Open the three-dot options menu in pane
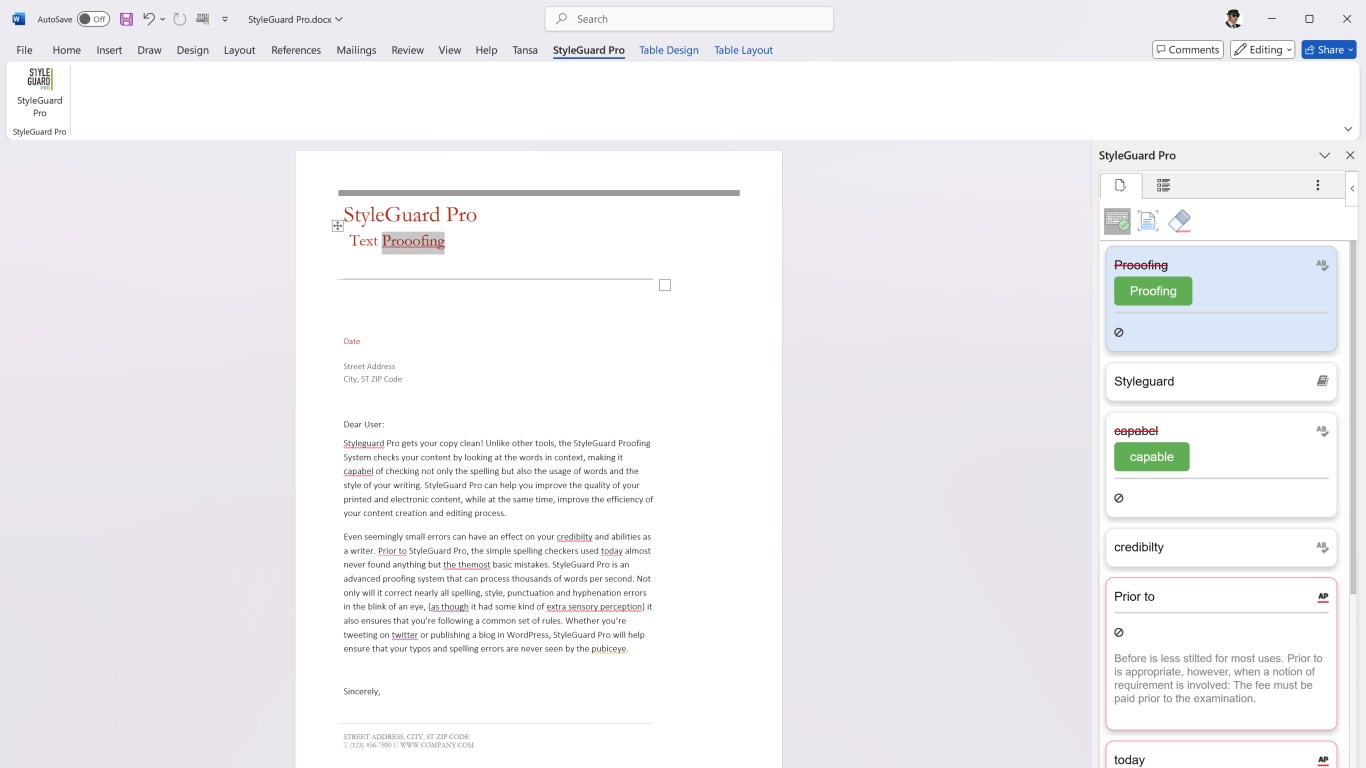Screen dimensions: 1366x768 click(x=1318, y=185)
